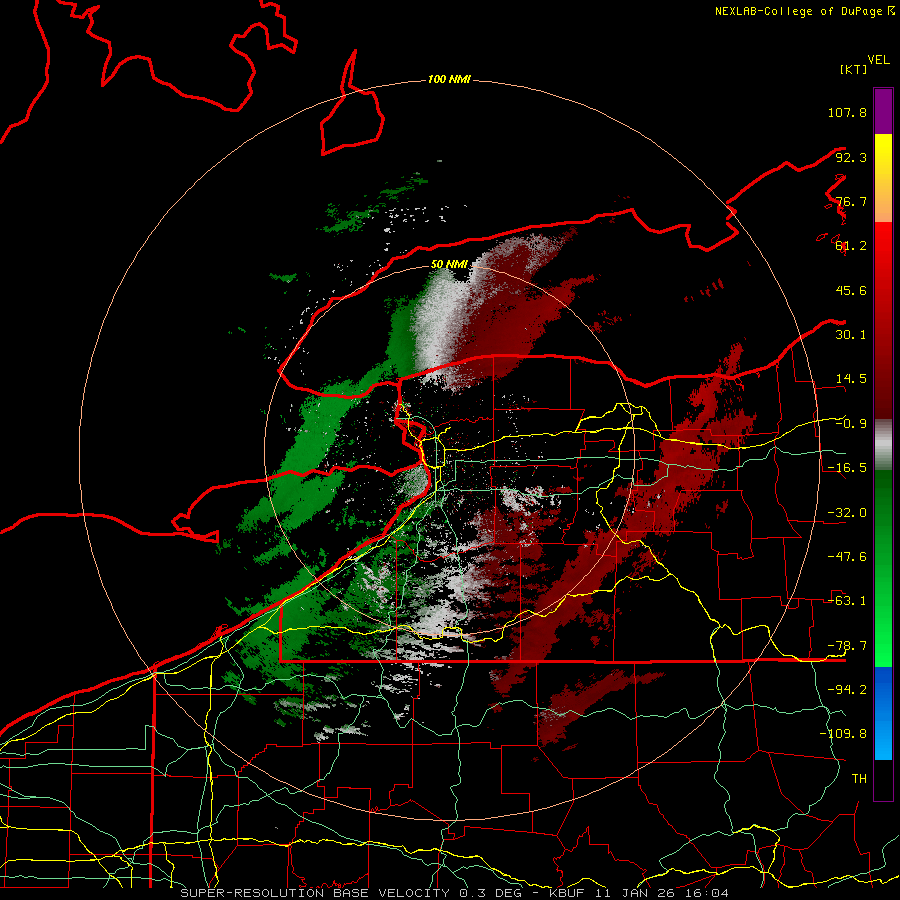Click the -32.0 legend value
Screen dimensions: 900x900
[847, 513]
